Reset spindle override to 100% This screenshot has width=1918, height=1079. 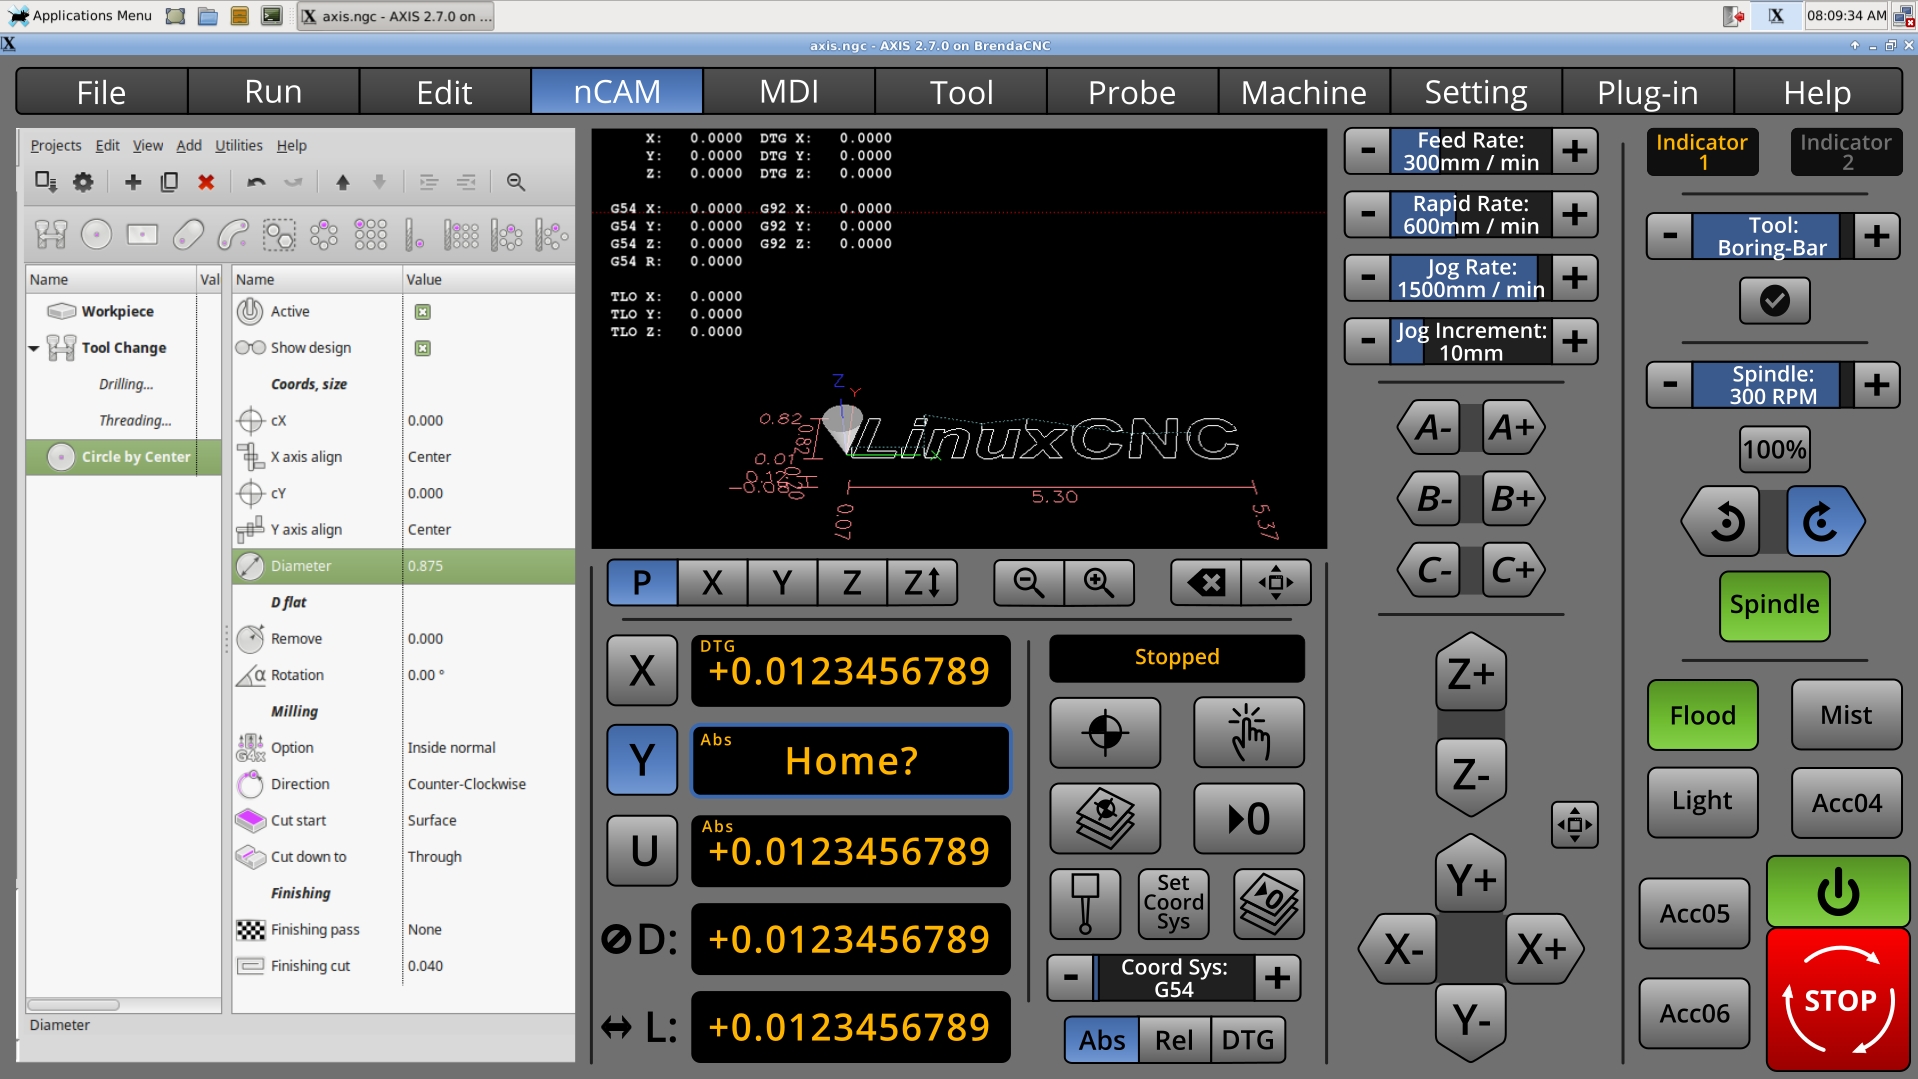point(1774,449)
